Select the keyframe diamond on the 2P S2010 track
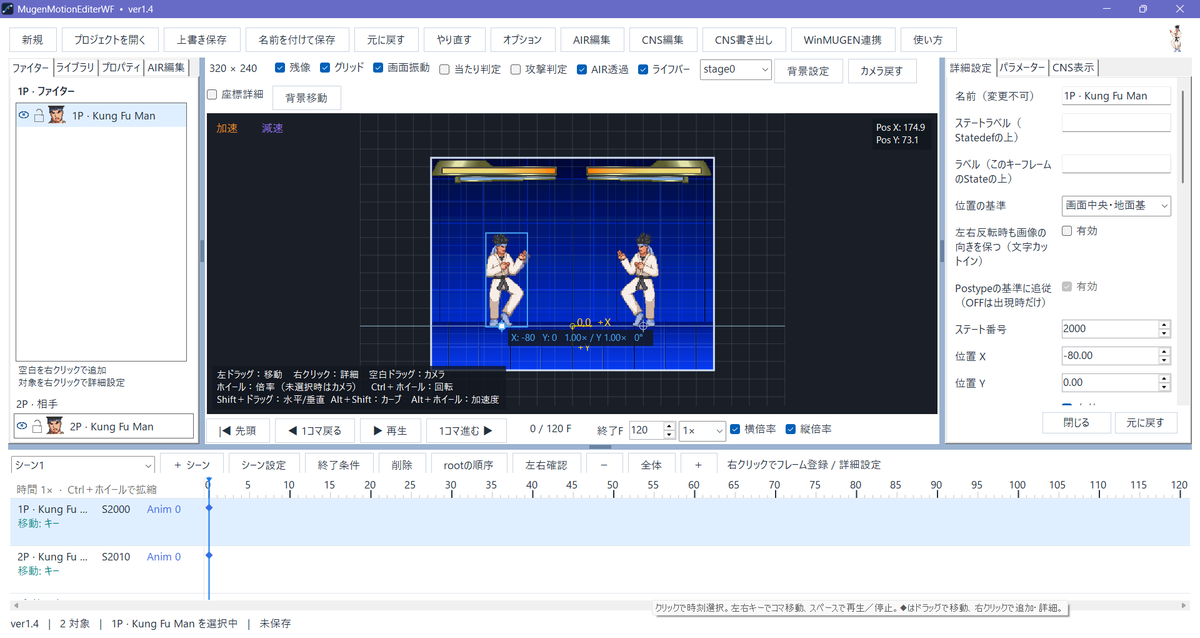Viewport: 1200px width, 638px height. point(209,556)
